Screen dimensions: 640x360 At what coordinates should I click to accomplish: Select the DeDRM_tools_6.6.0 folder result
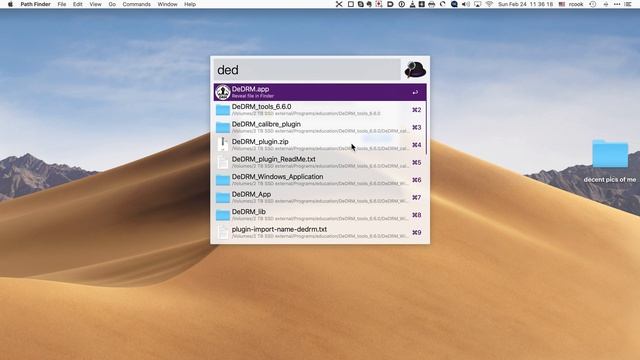point(320,110)
